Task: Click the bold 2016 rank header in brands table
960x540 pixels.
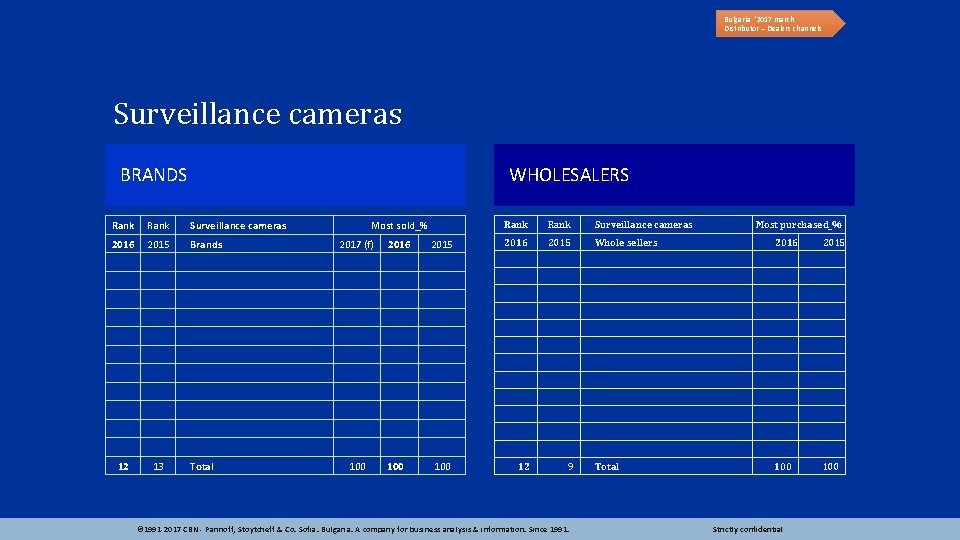Action: [x=123, y=244]
